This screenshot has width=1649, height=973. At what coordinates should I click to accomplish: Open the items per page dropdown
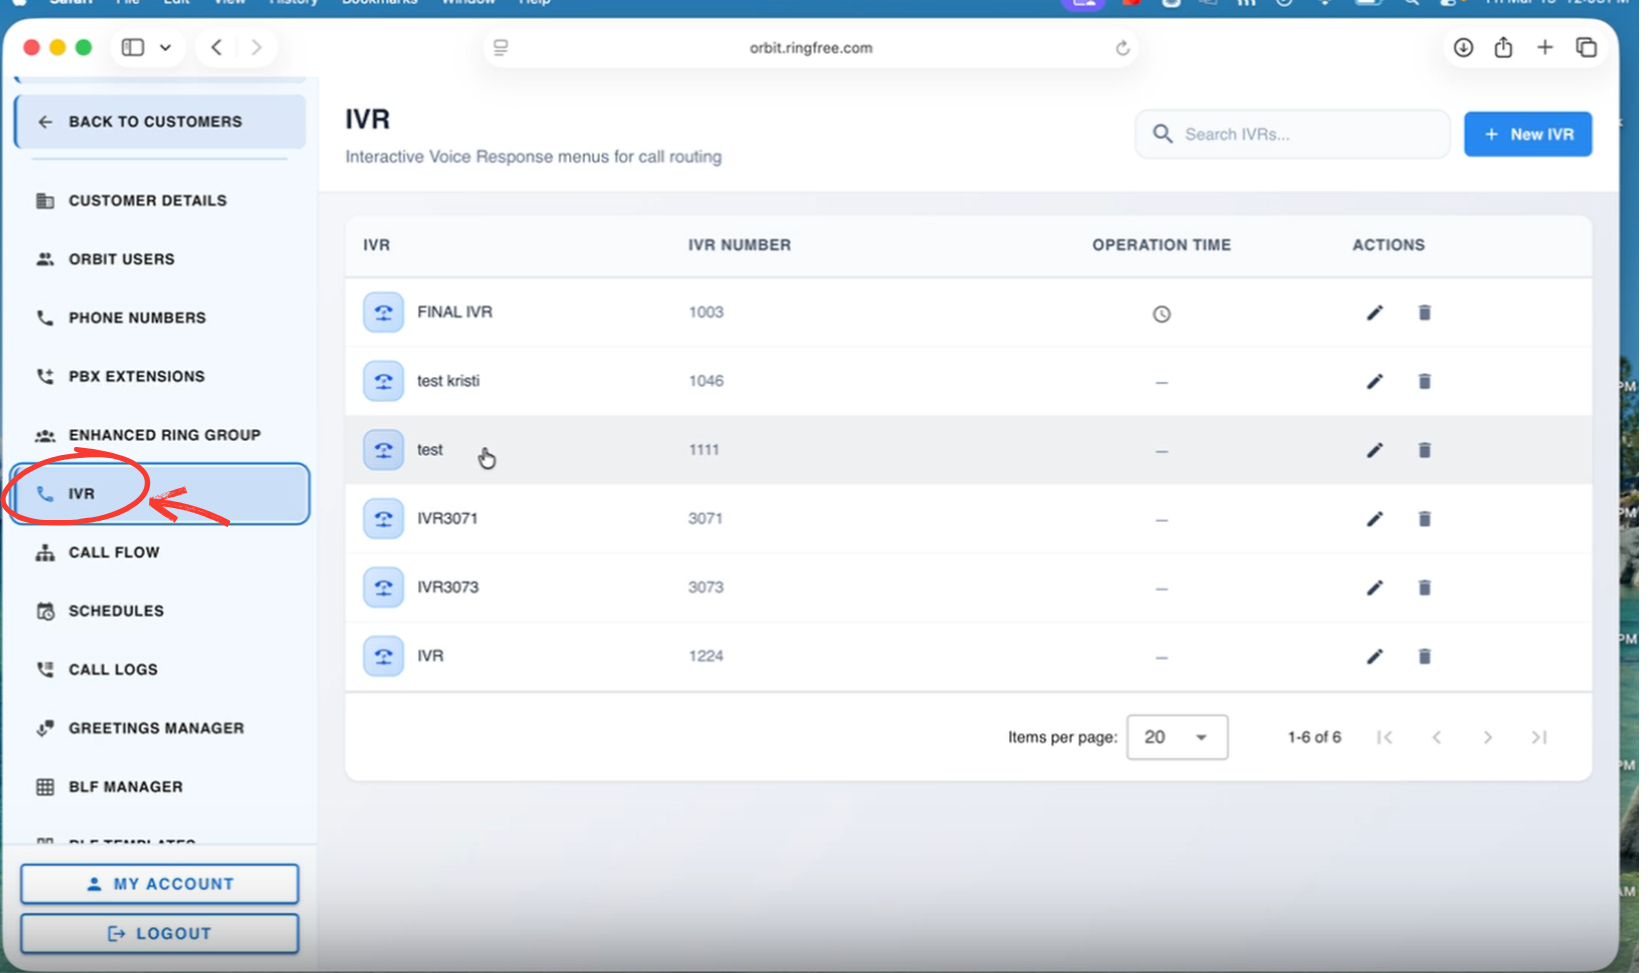[1177, 737]
